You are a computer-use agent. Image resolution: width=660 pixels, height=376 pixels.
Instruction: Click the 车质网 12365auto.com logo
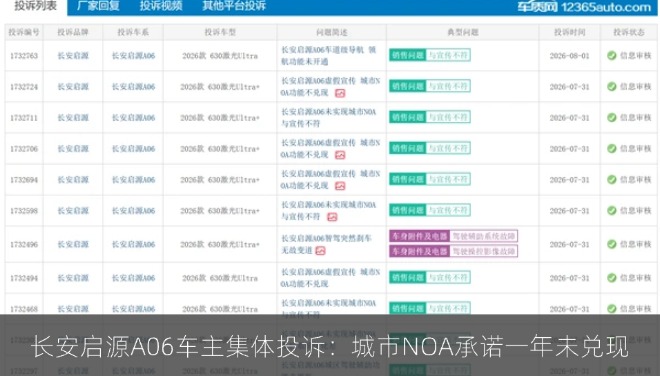[x=584, y=7]
